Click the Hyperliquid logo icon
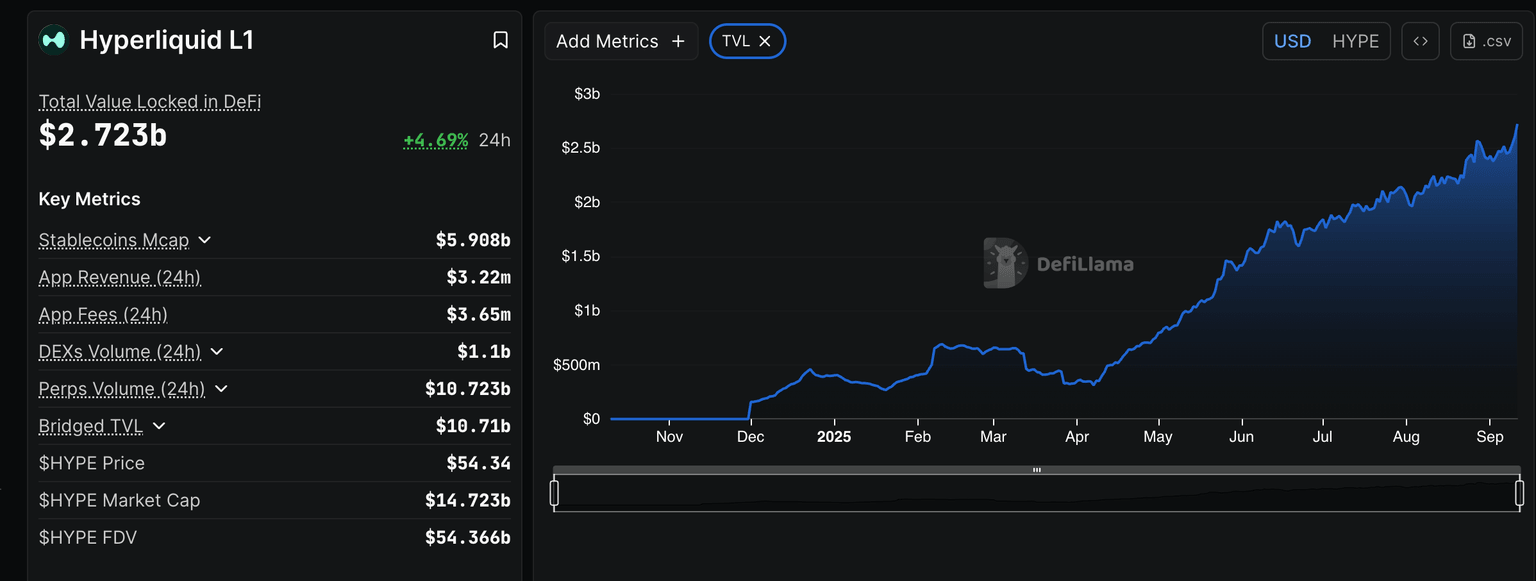The image size is (1536, 581). (x=53, y=40)
